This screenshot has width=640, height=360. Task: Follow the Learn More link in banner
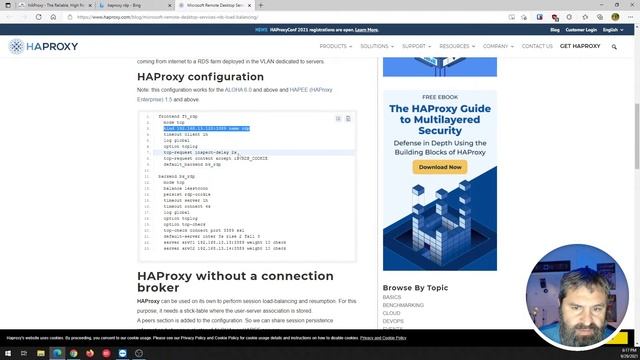tap(367, 30)
